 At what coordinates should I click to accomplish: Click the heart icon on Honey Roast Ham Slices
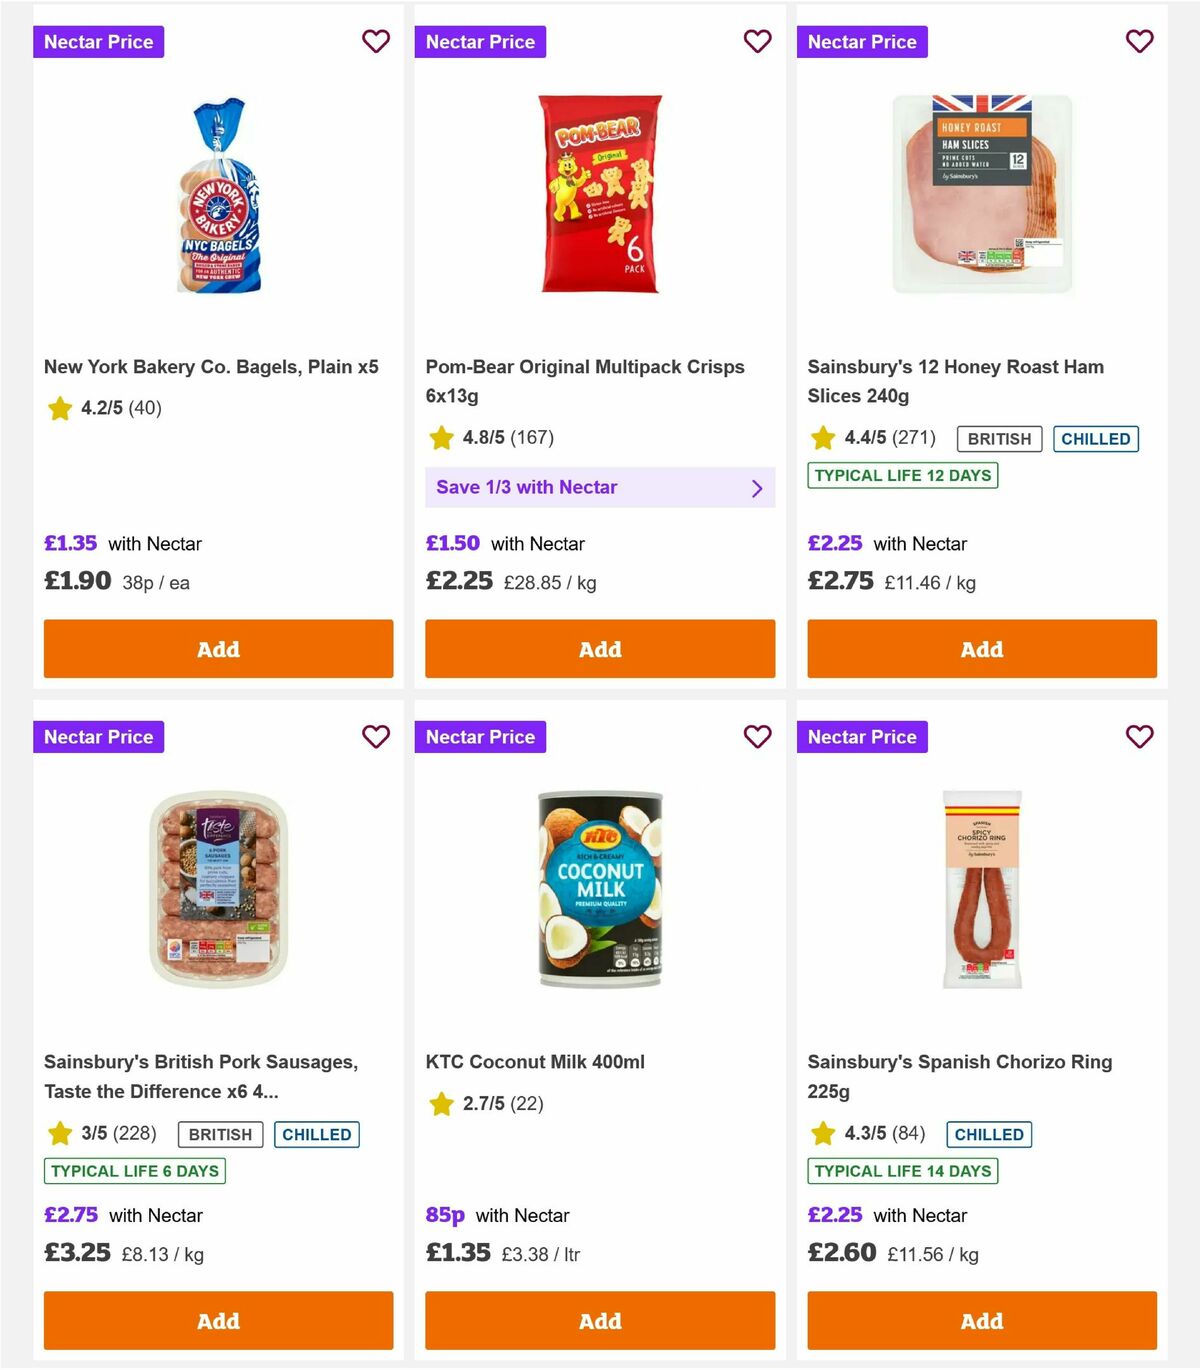1139,41
